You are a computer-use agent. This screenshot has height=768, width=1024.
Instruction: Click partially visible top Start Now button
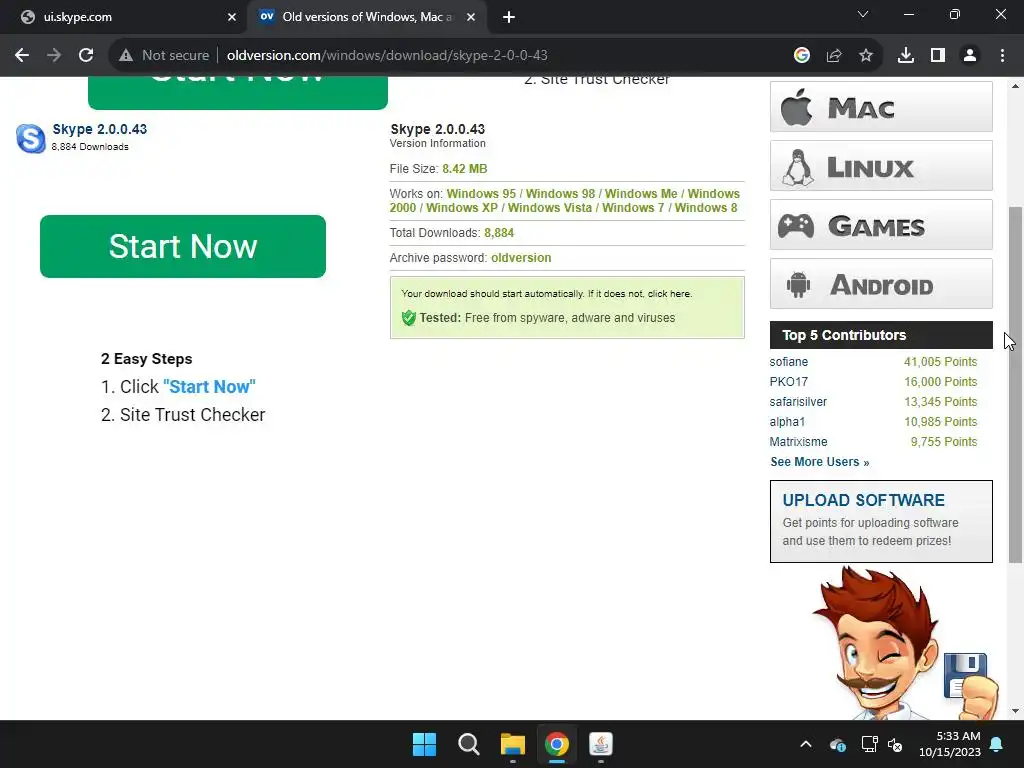(238, 93)
